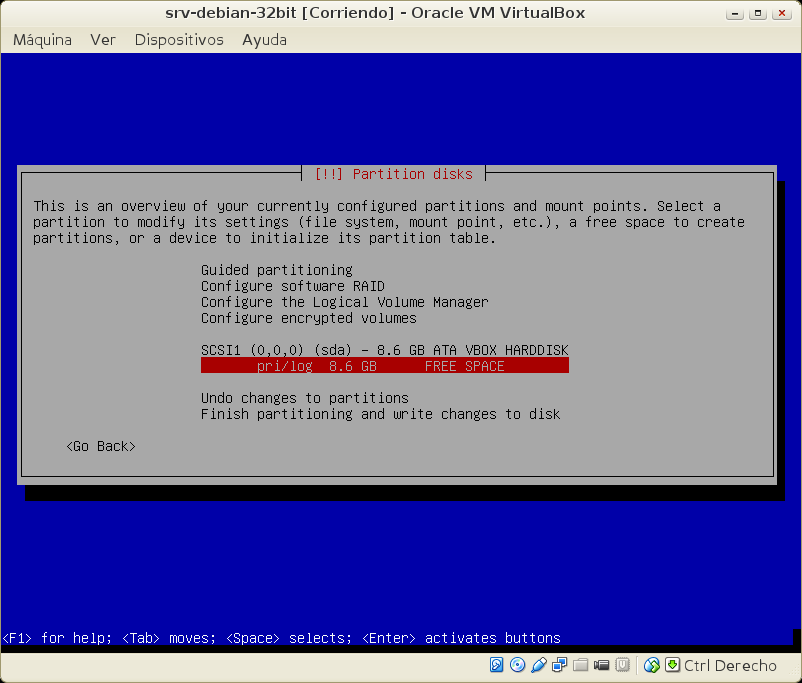The width and height of the screenshot is (802, 683).
Task: Click the network adapters status icon
Action: [x=559, y=665]
